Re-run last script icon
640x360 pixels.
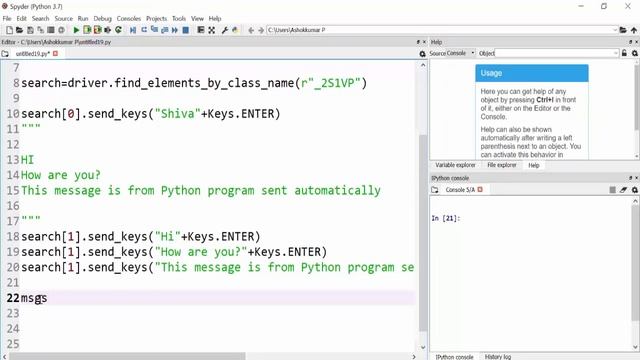point(118,30)
